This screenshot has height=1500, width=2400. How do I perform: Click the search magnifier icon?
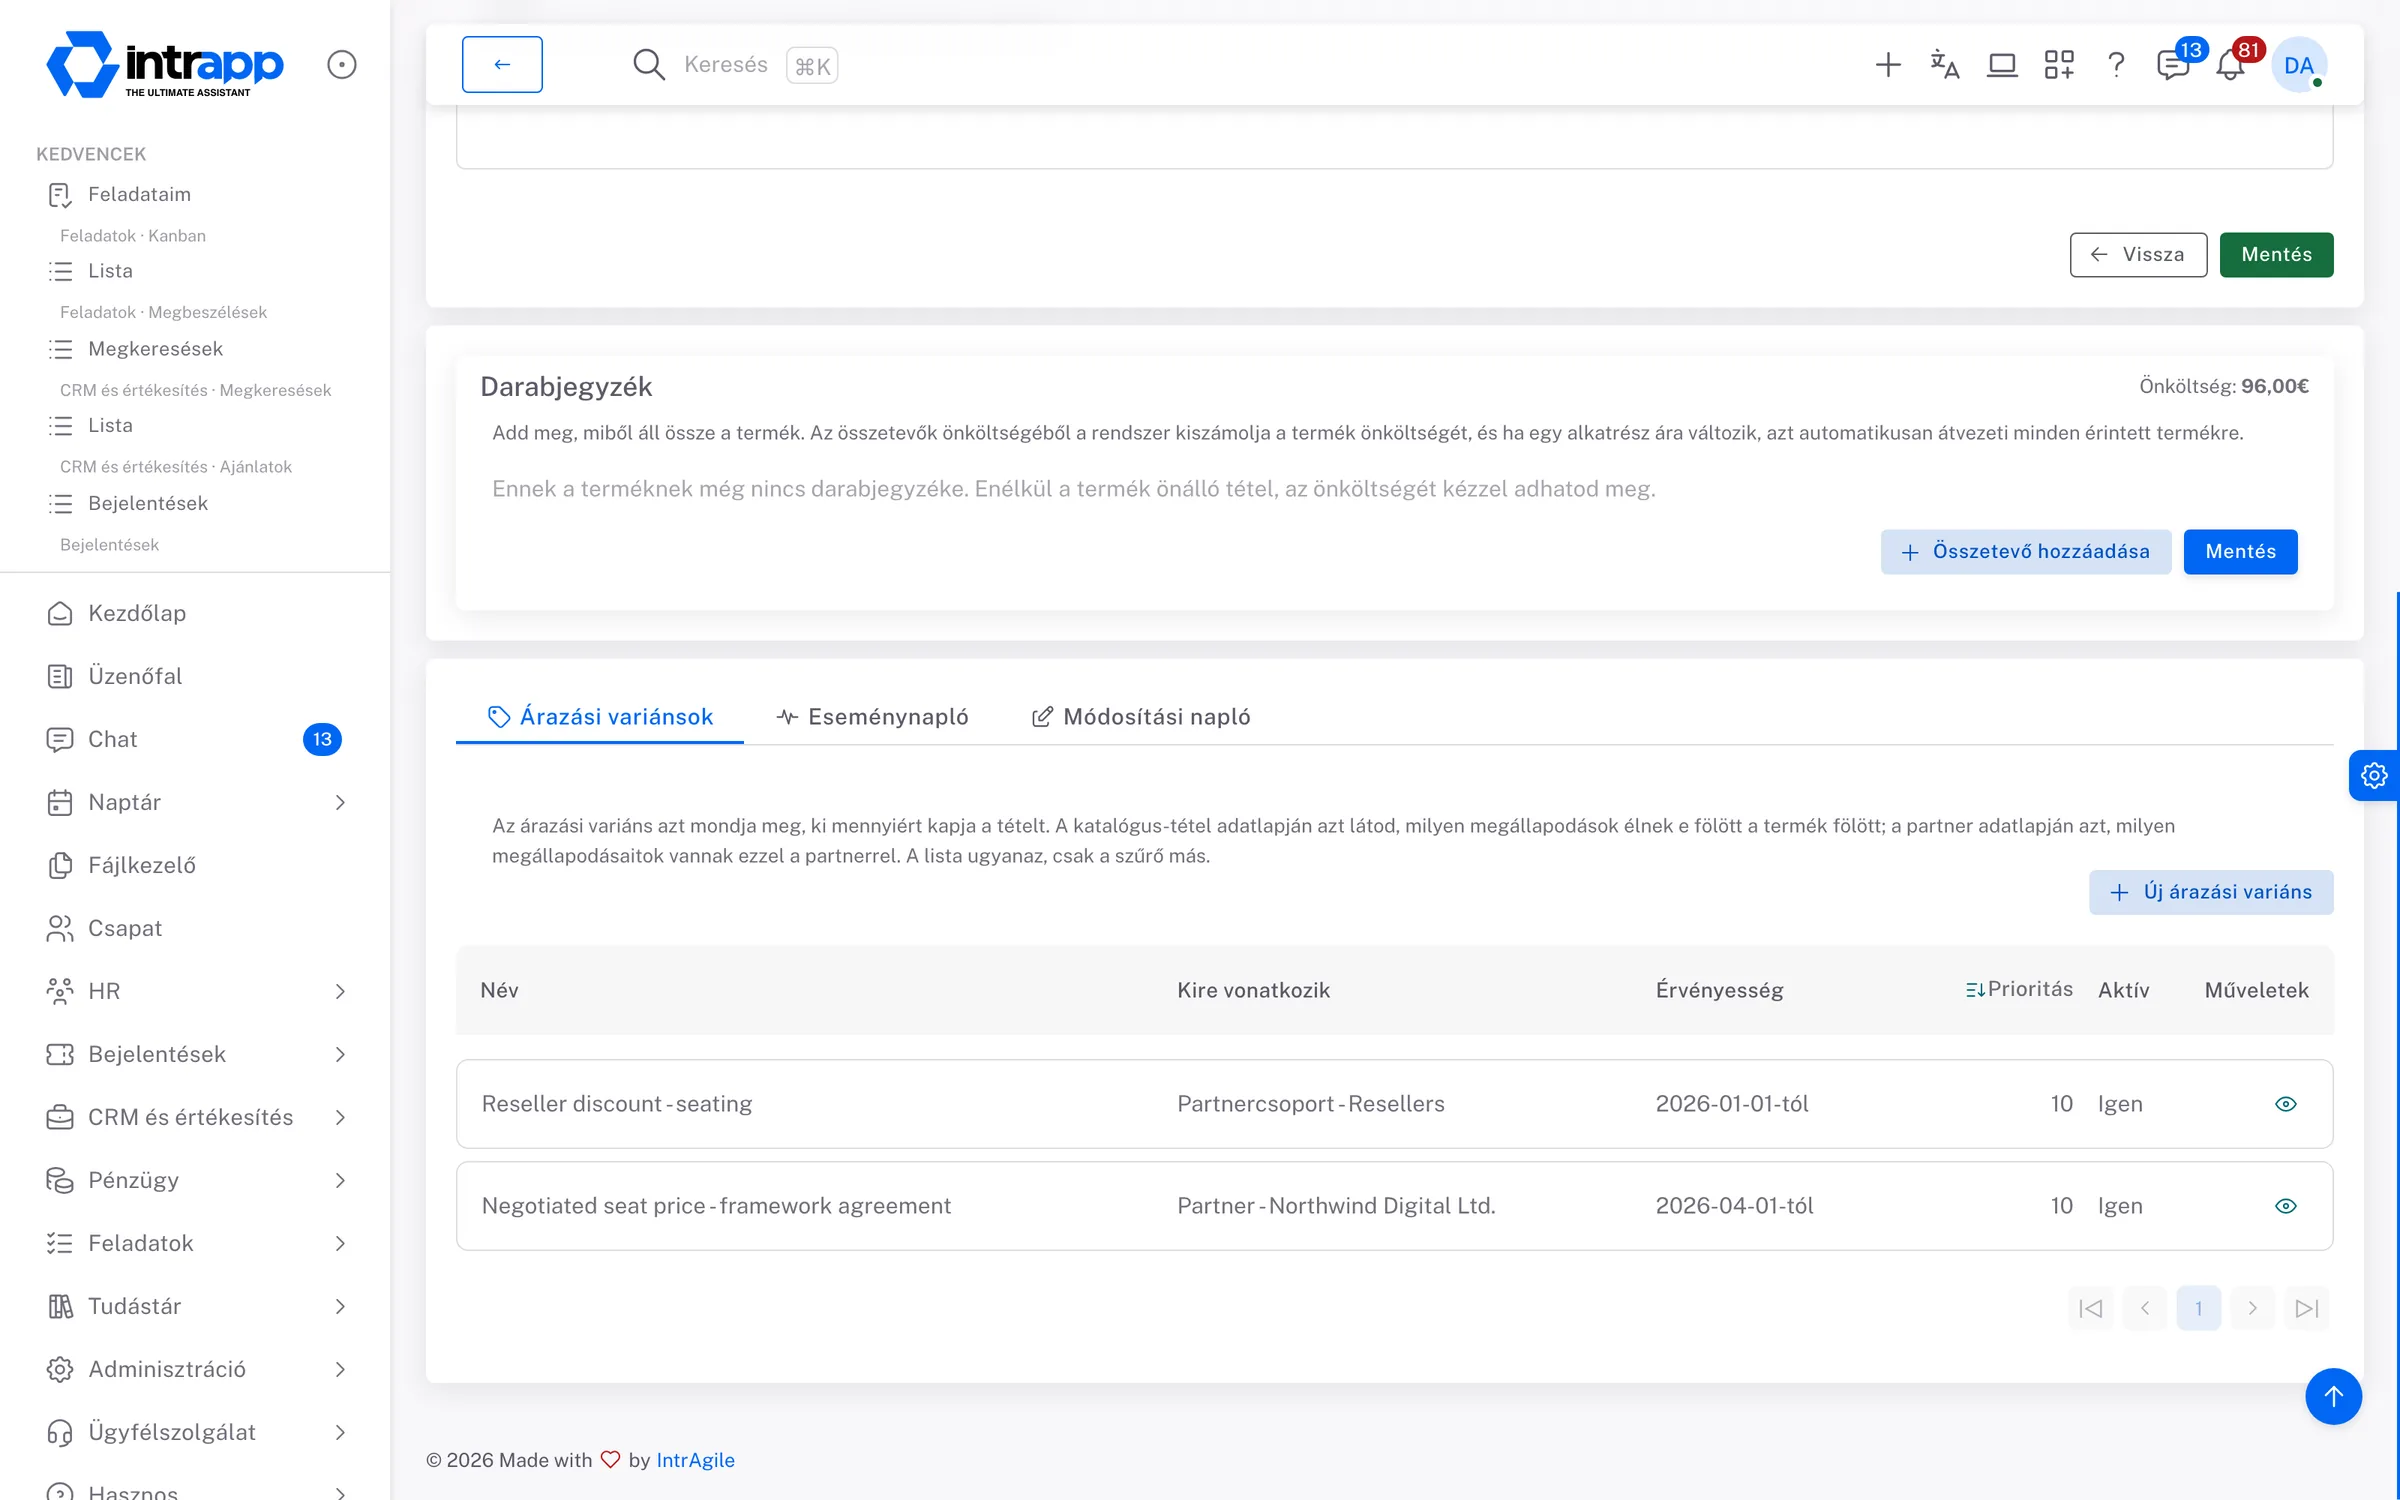648,65
